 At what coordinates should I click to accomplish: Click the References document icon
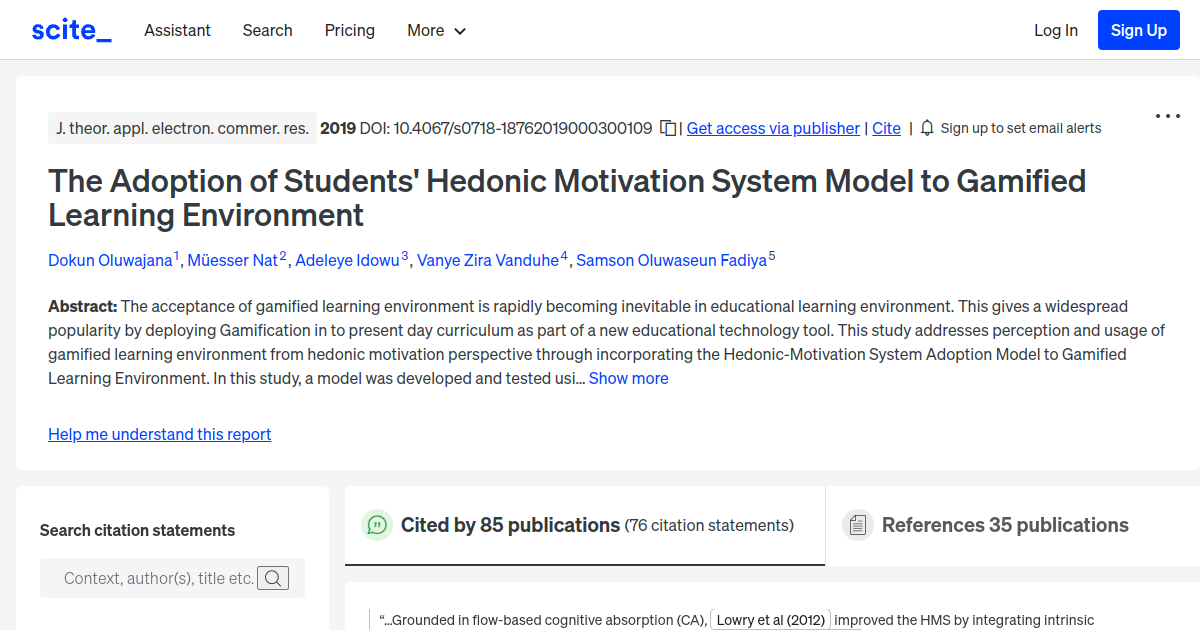857,524
